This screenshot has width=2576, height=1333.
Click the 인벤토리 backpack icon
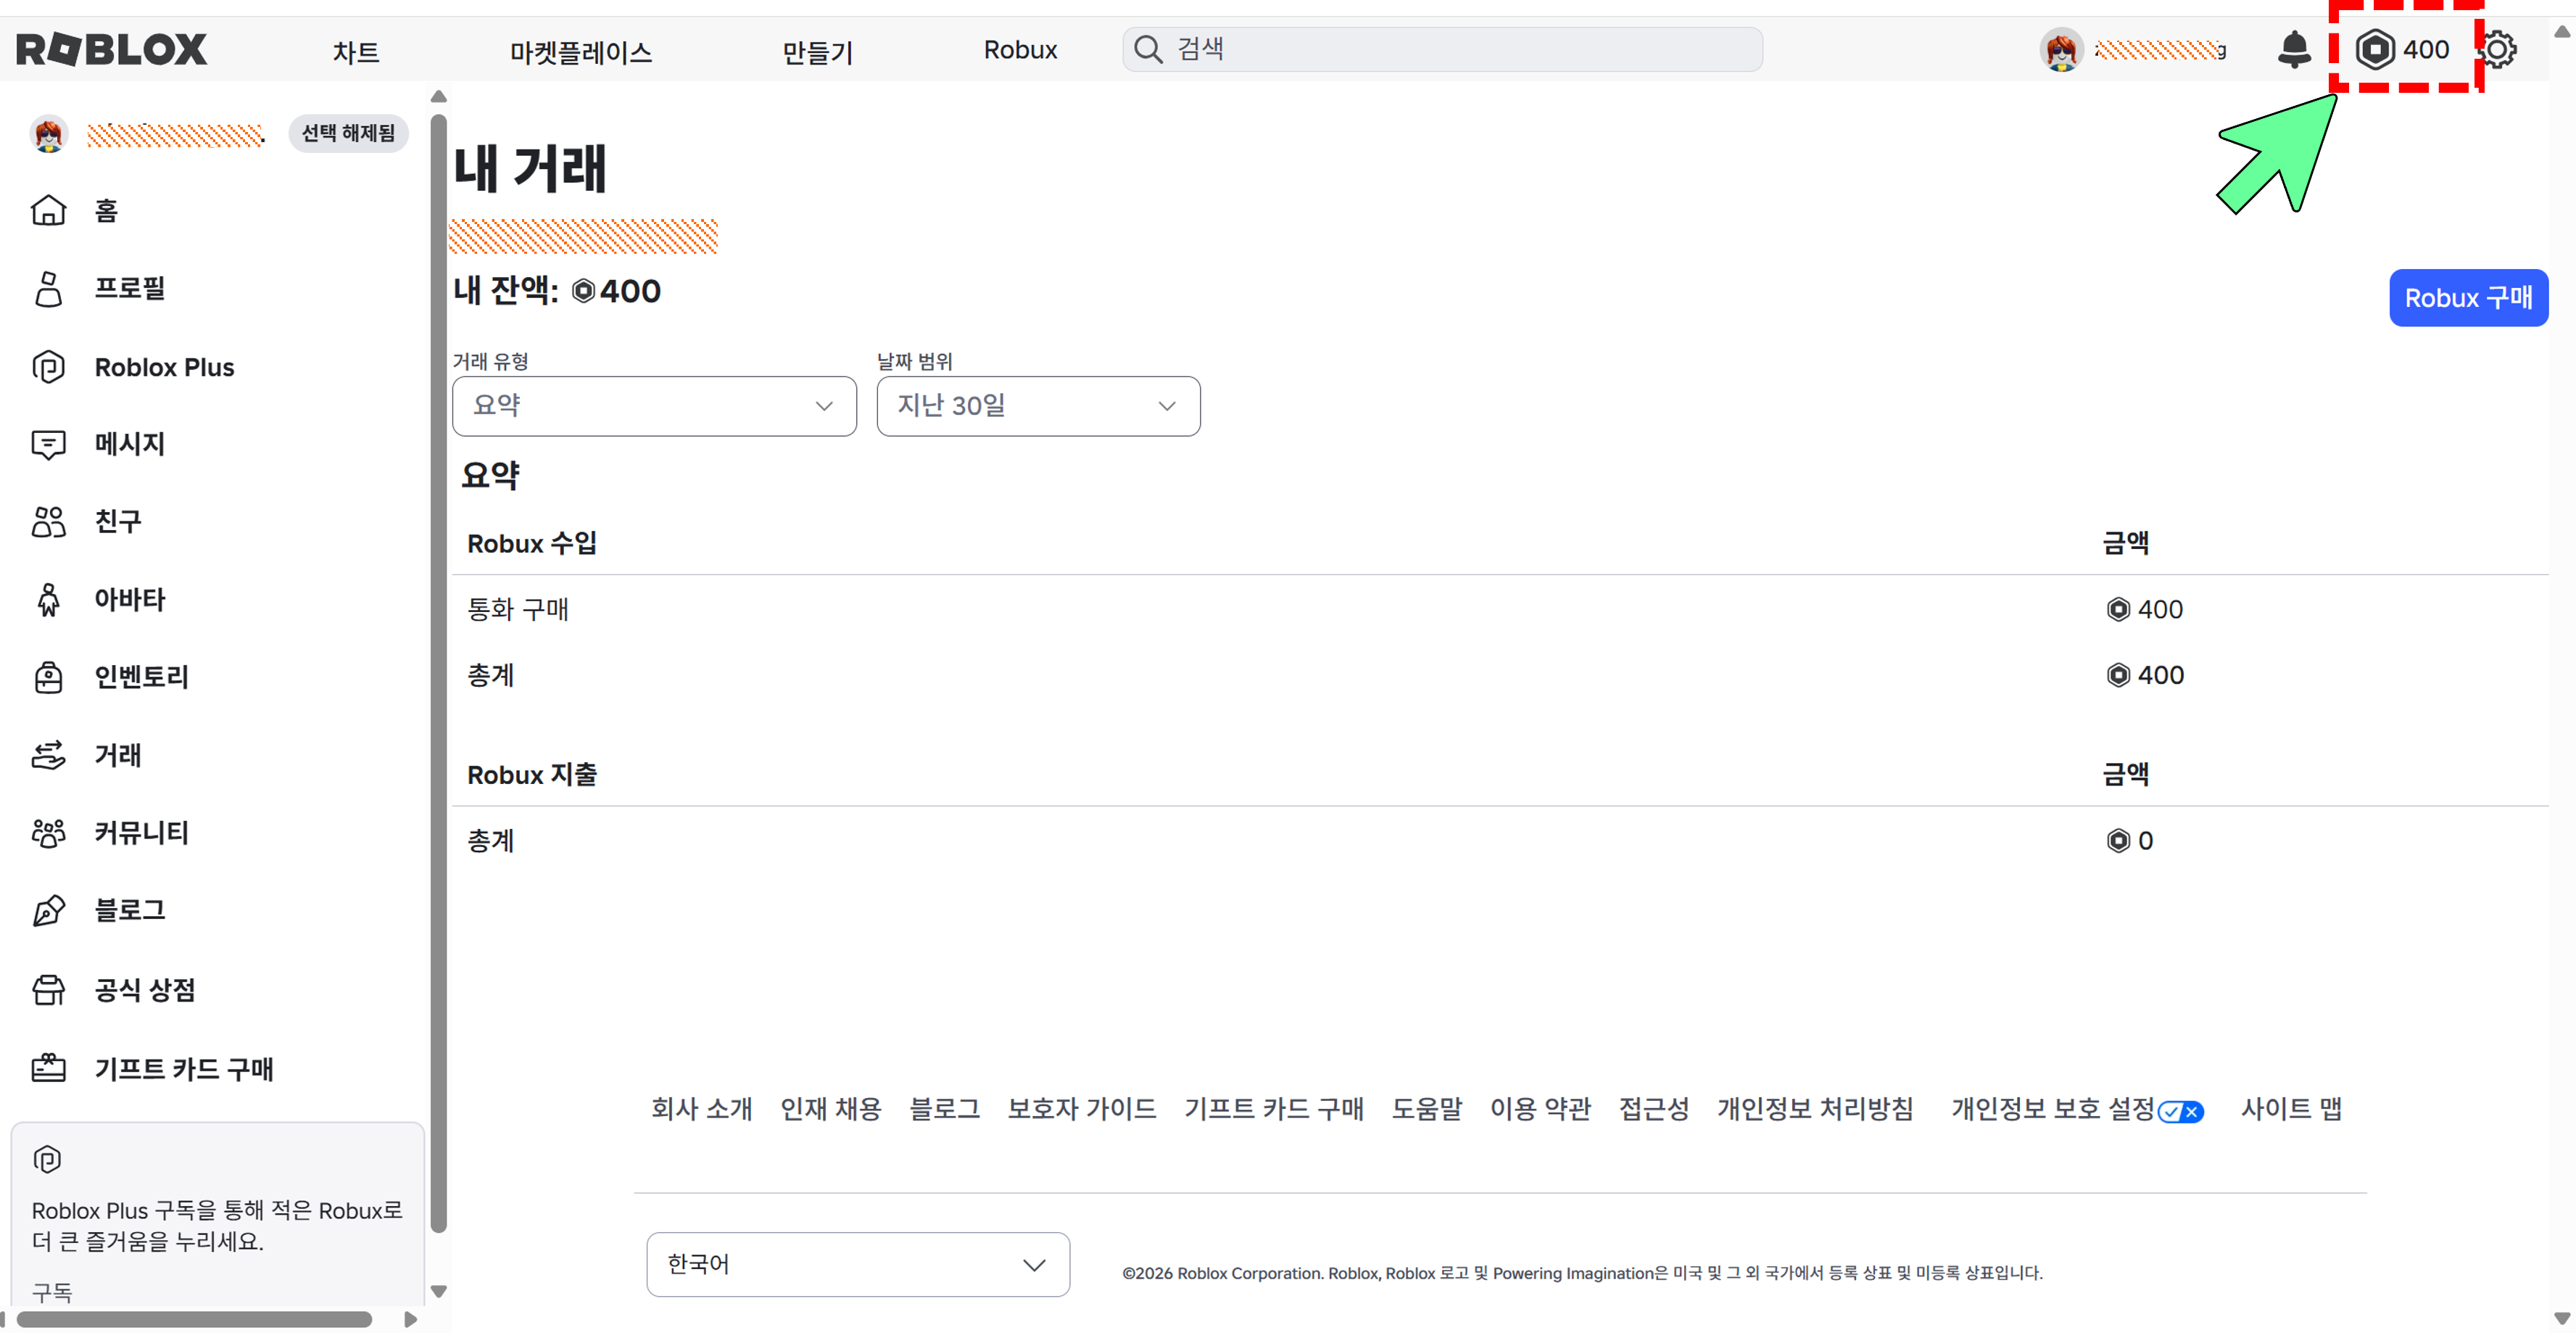pos(48,677)
